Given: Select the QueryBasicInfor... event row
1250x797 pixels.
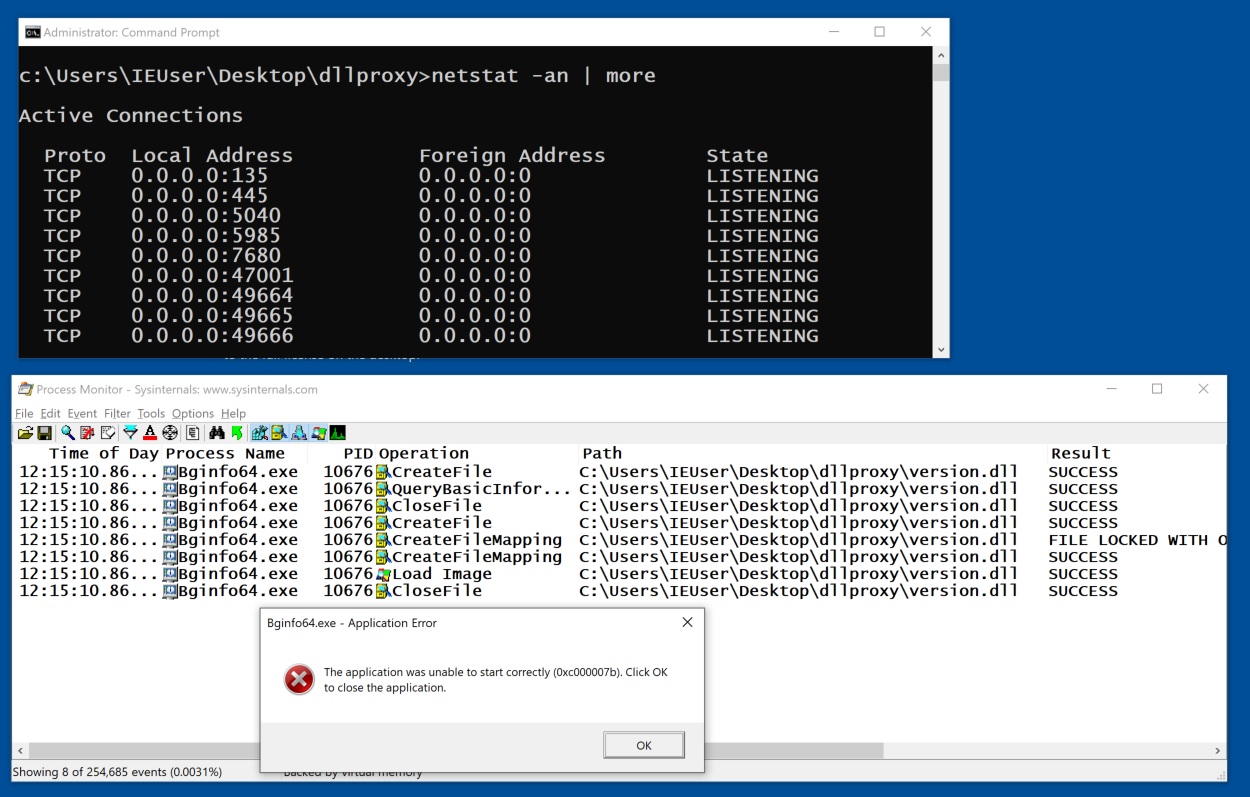Looking at the screenshot, I should click(620, 489).
